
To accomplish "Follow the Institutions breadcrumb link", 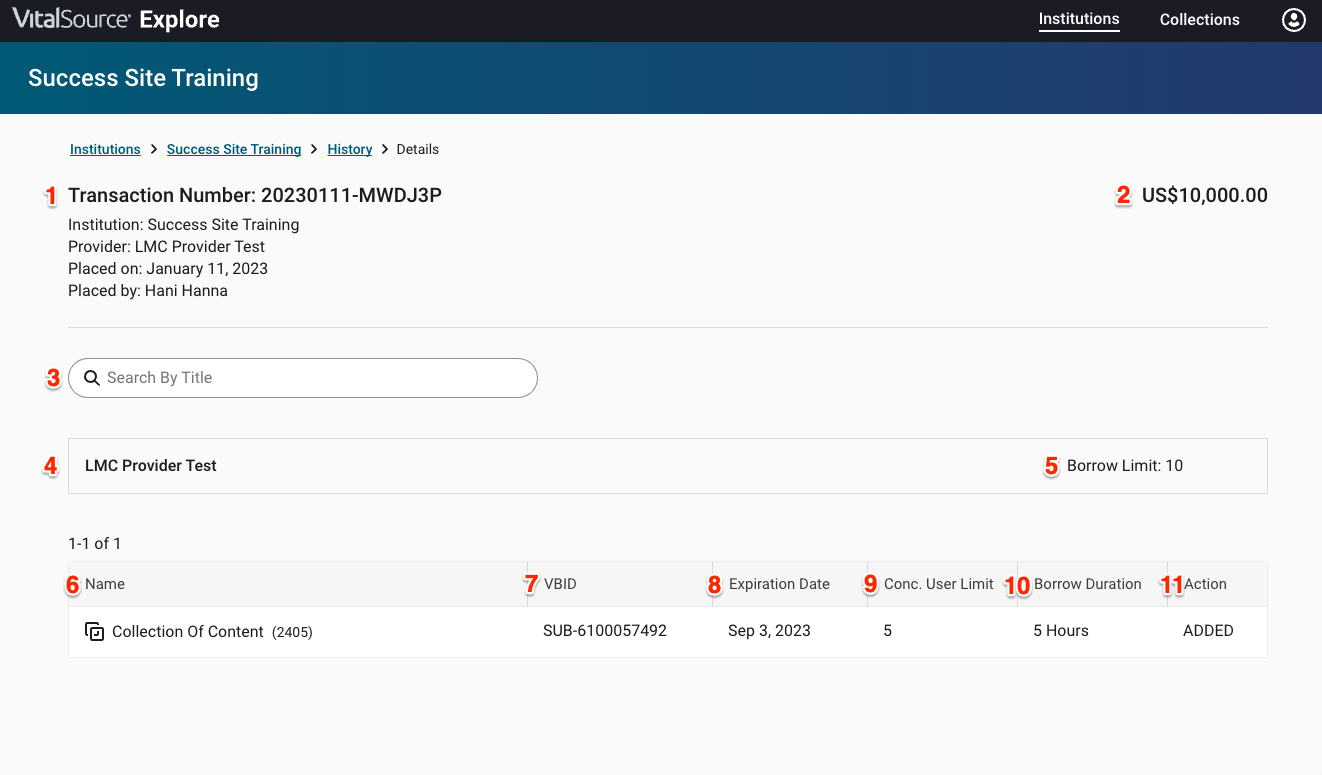I will 105,149.
